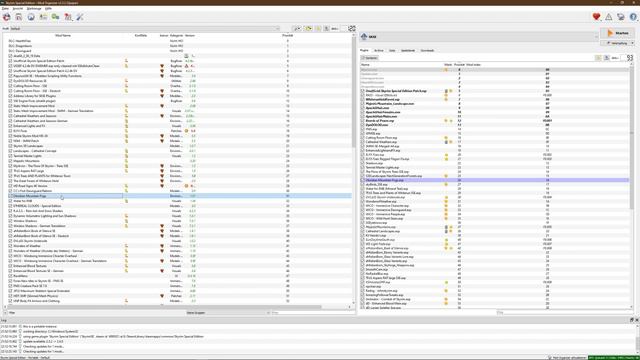Click the red heart Endorse icon
Screen dimensions: 640x360
tap(596, 17)
